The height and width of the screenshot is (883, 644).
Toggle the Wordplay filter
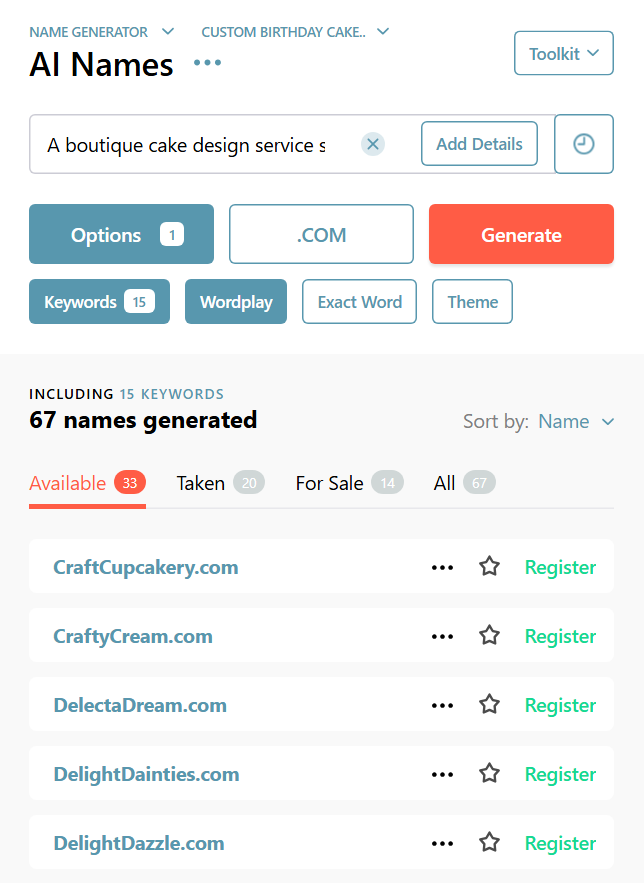point(236,302)
